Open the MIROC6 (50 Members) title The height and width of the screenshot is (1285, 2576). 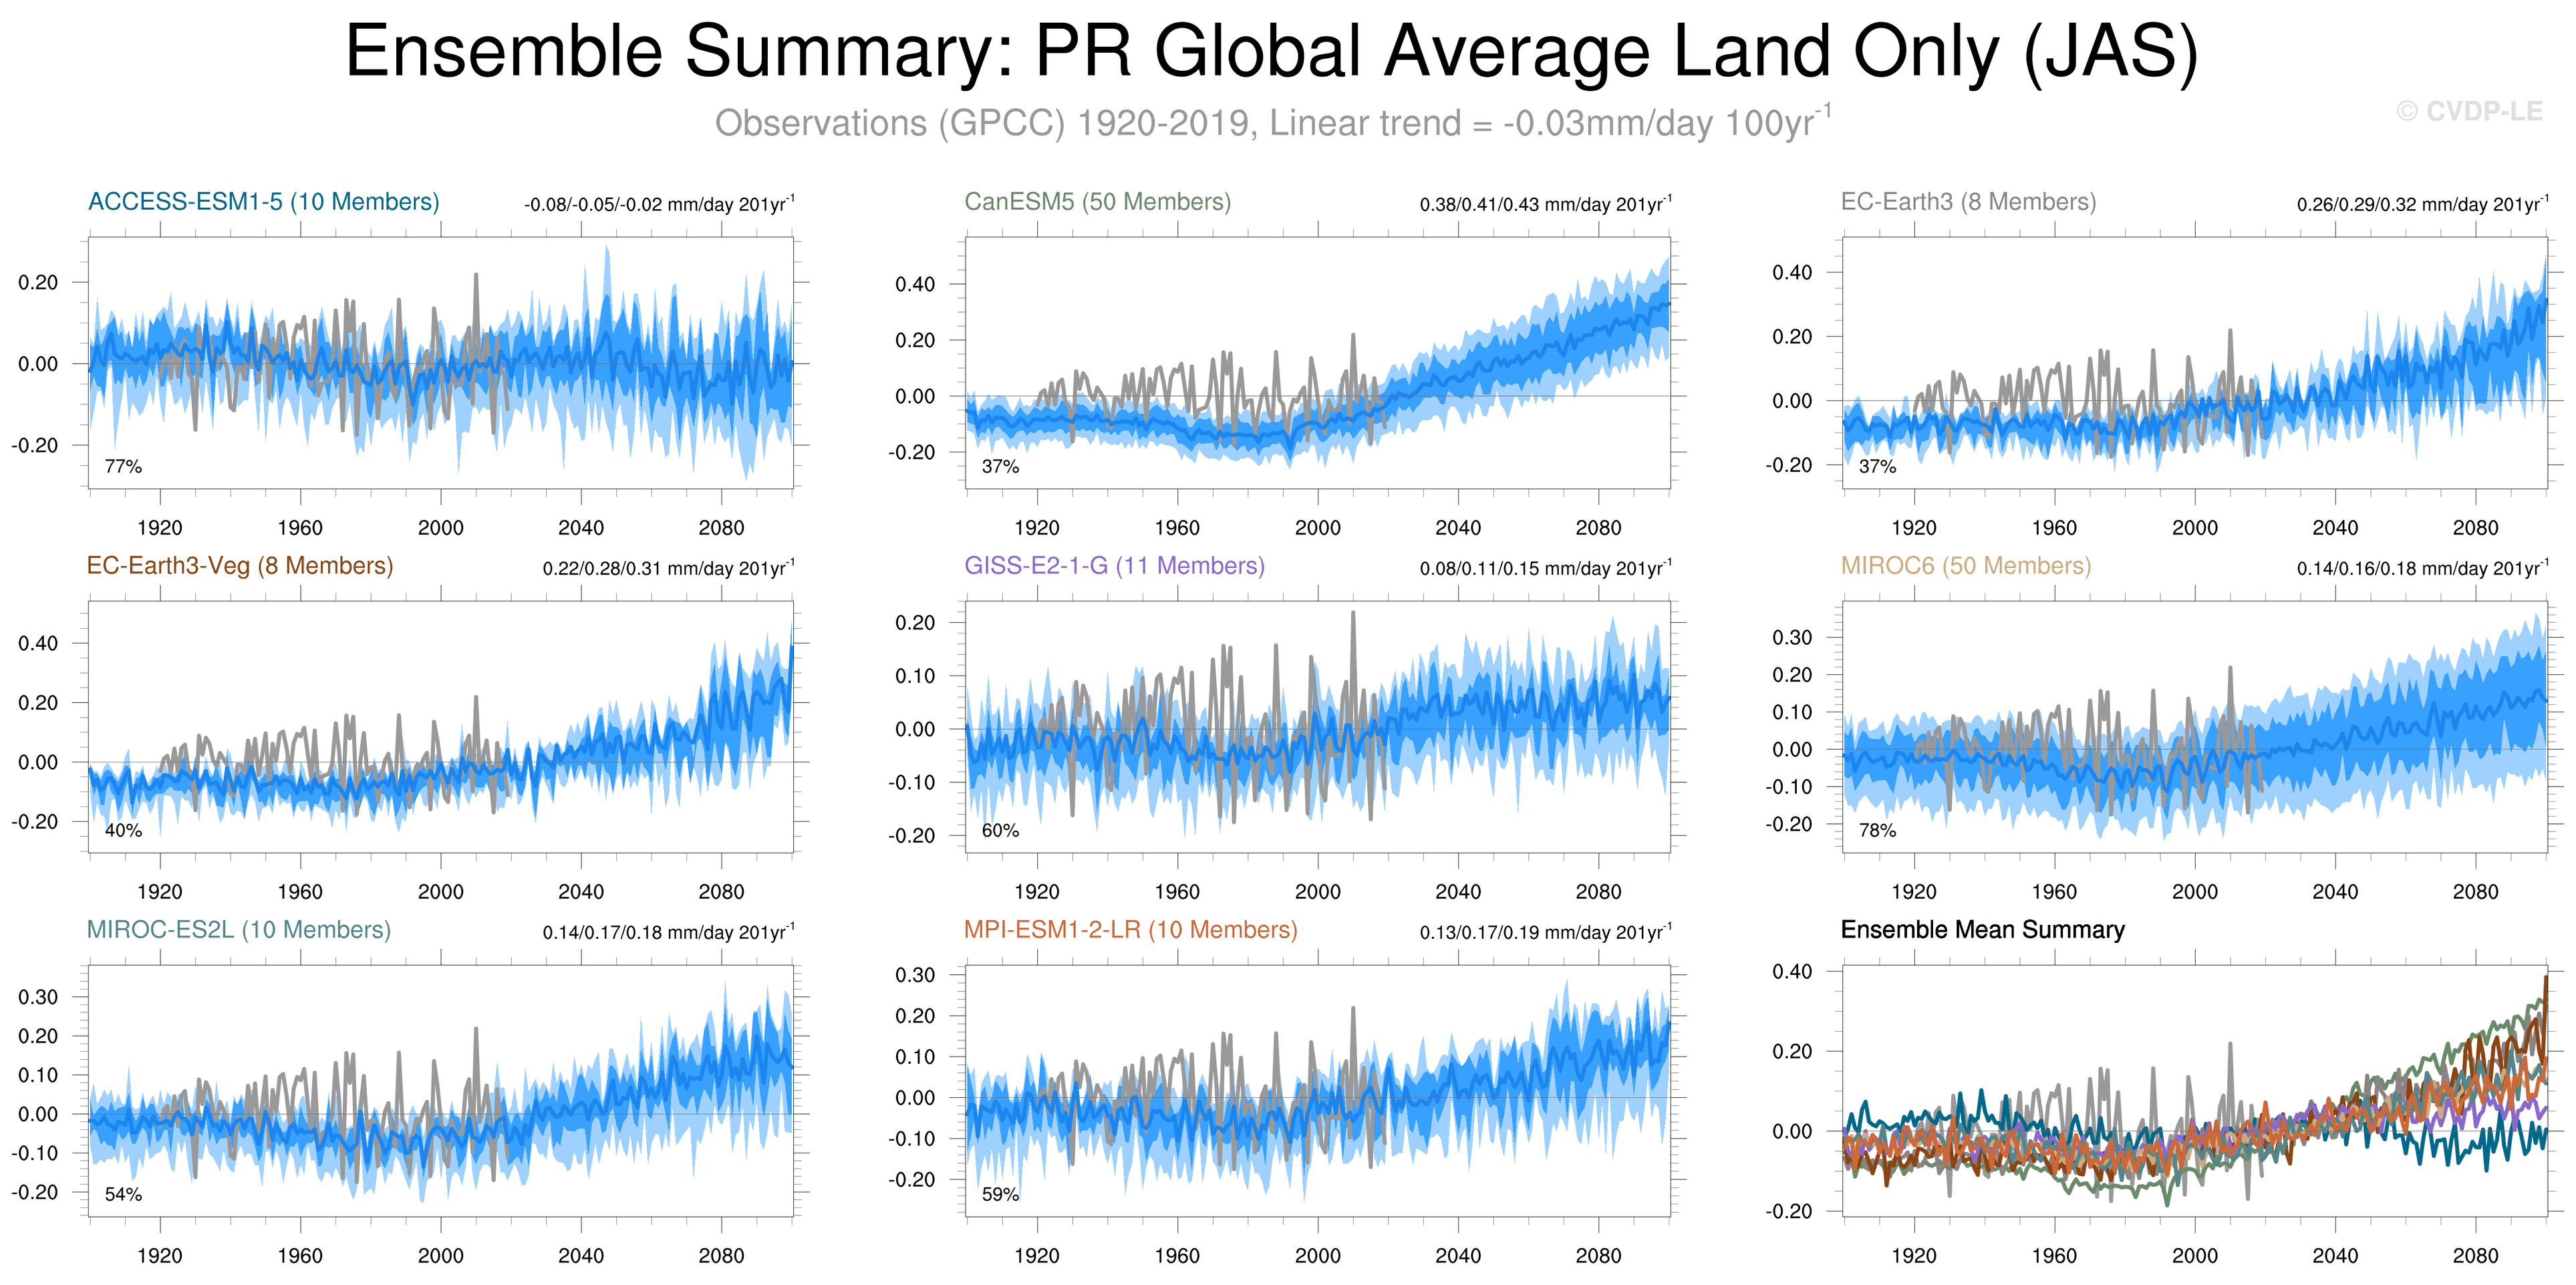1966,566
